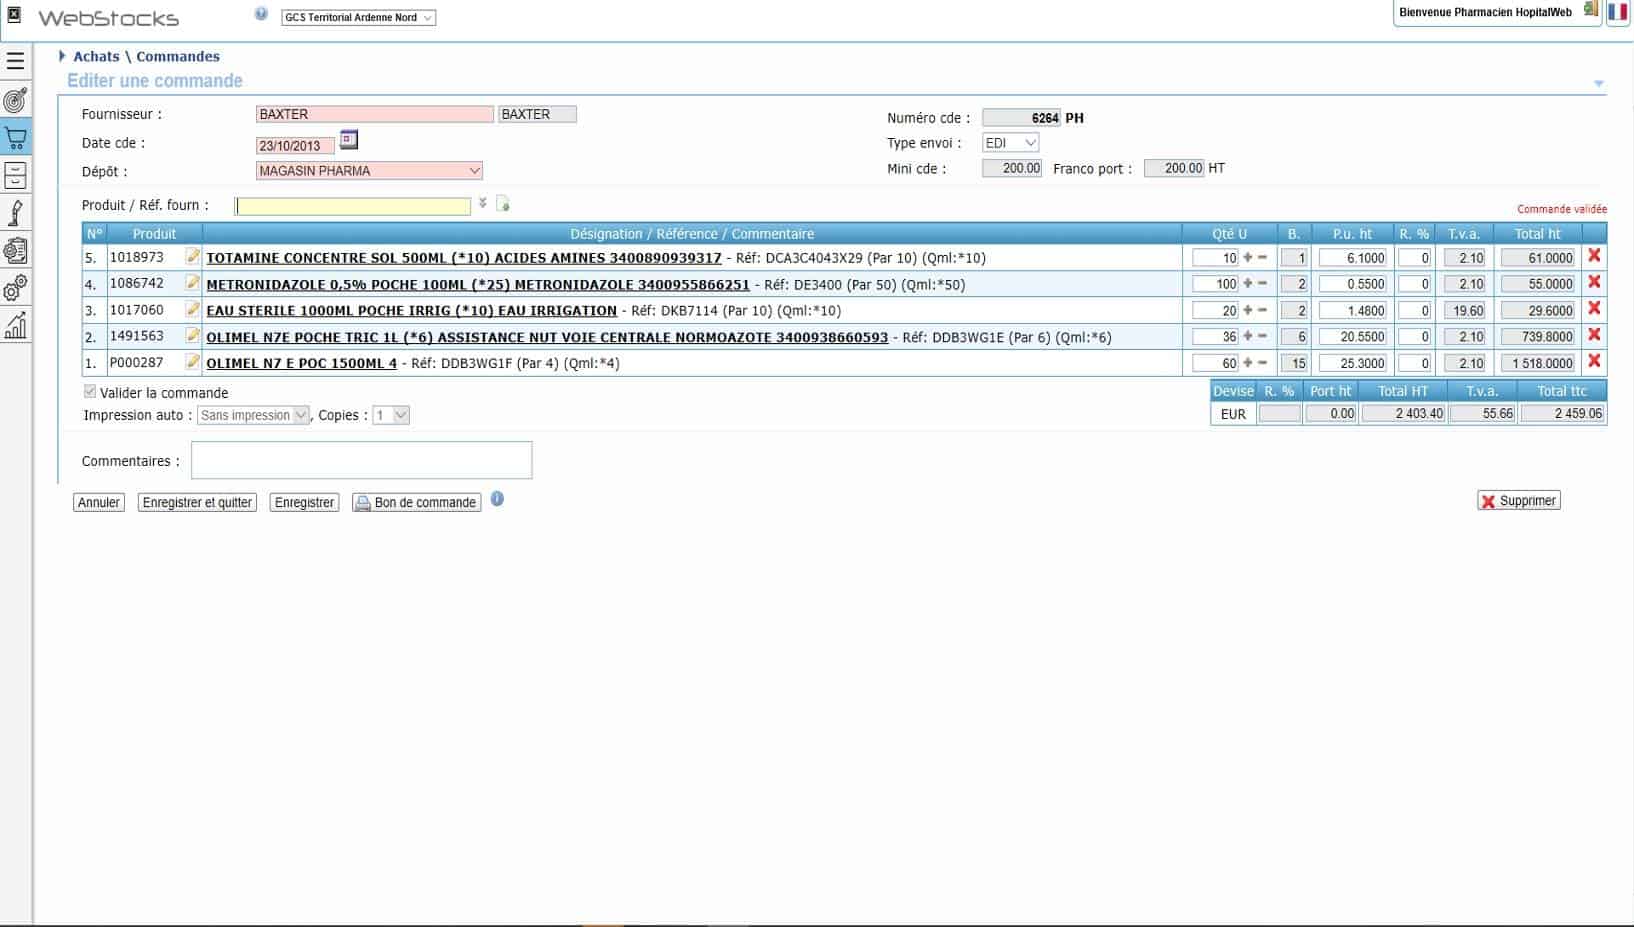Click product code P000287

click(x=136, y=362)
